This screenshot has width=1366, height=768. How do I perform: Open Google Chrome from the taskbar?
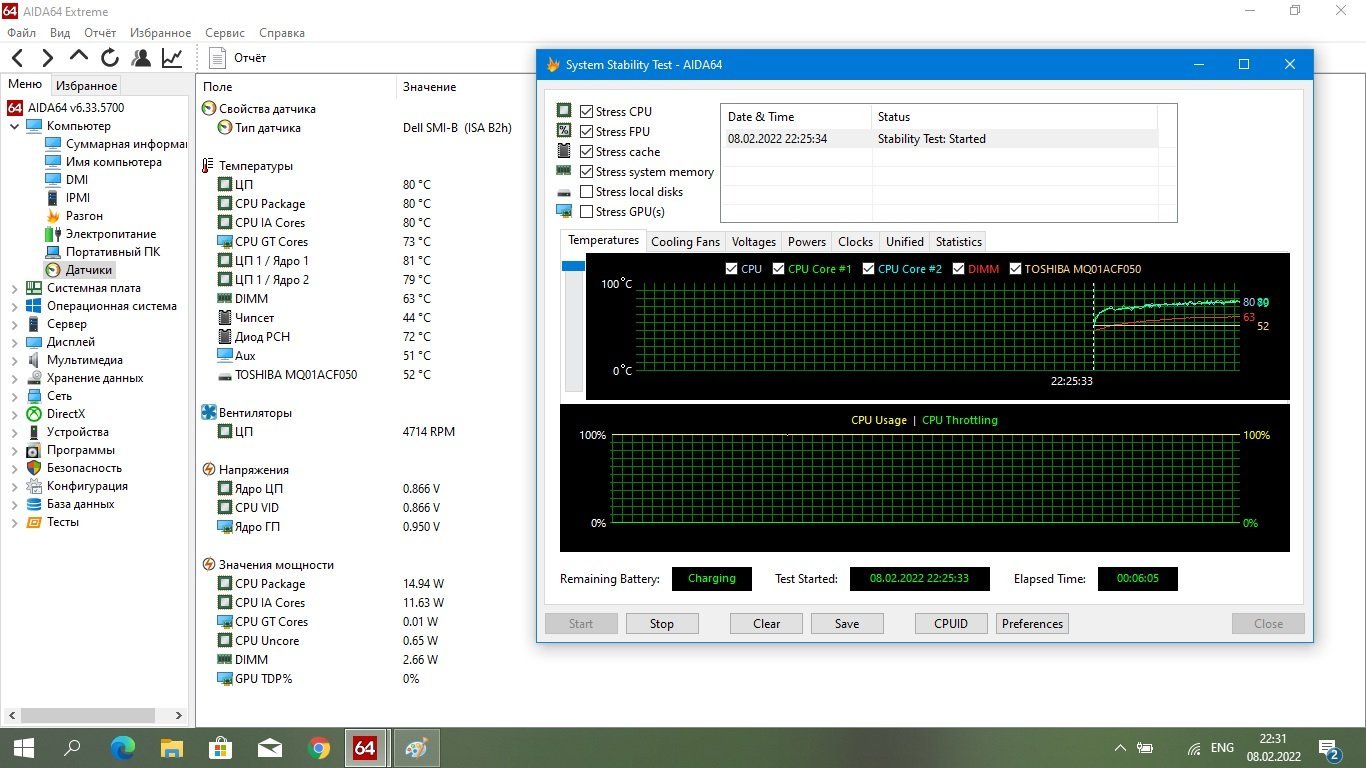click(x=319, y=748)
